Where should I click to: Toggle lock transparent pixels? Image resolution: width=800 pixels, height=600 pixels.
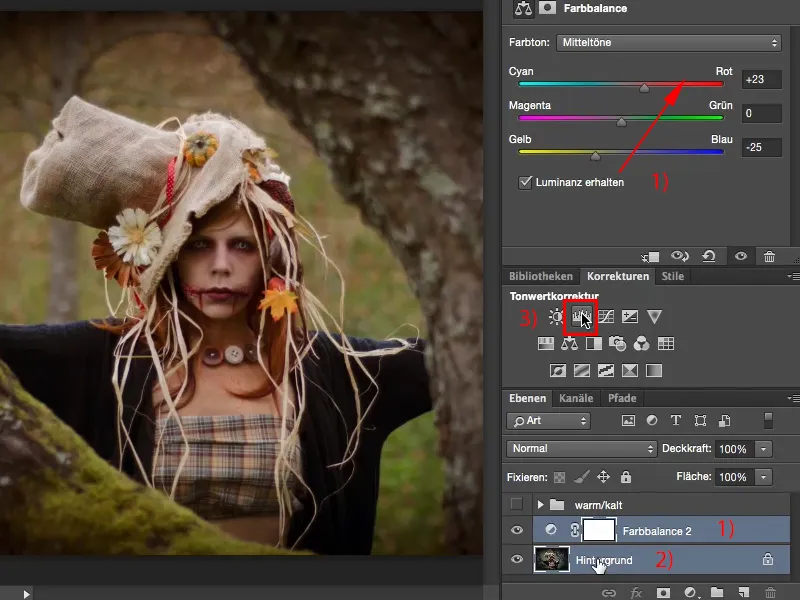click(x=560, y=478)
